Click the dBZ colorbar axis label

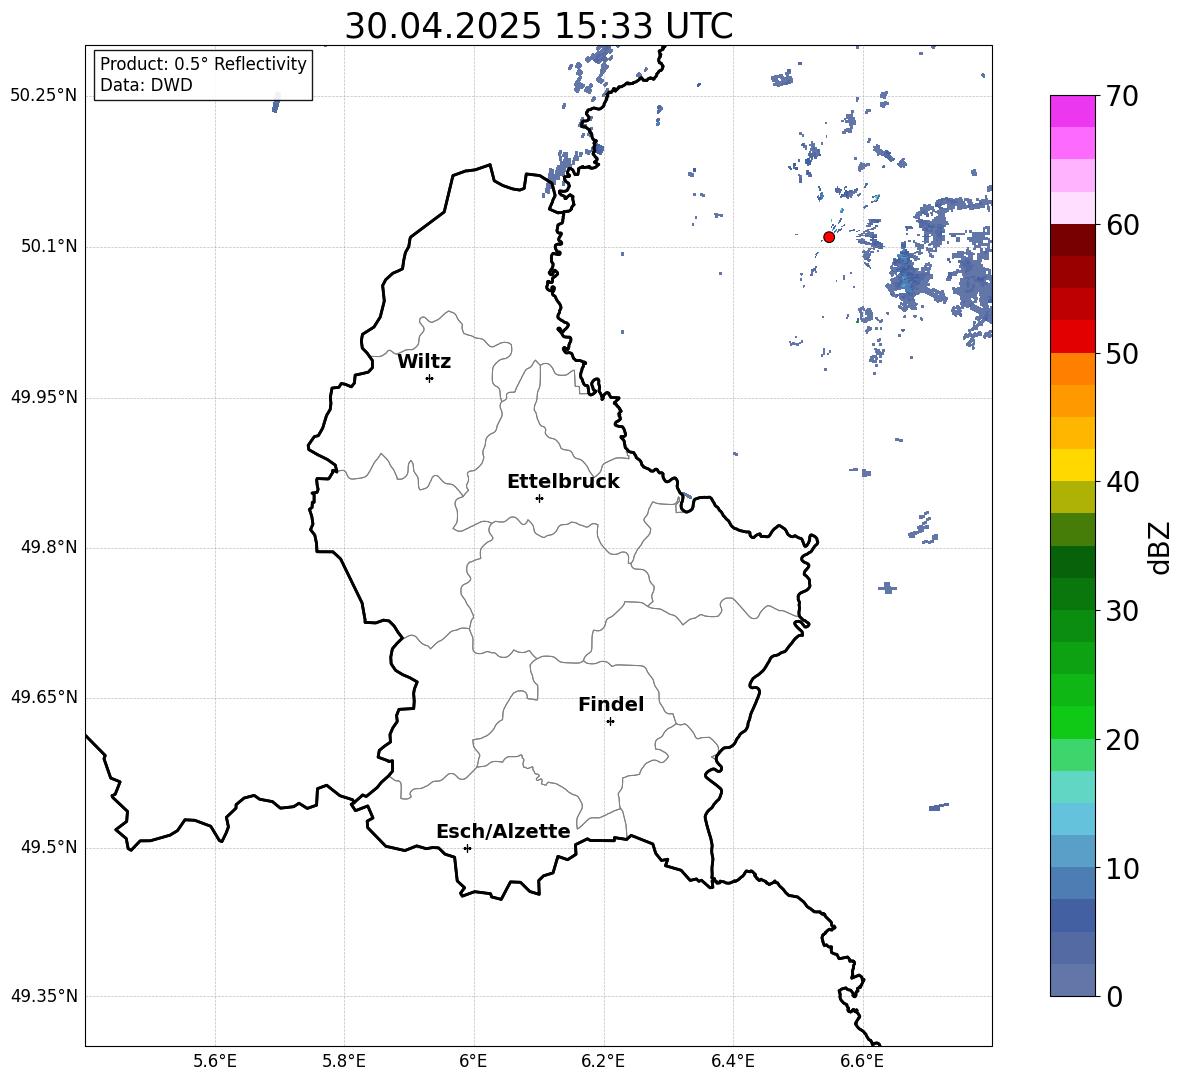1161,547
